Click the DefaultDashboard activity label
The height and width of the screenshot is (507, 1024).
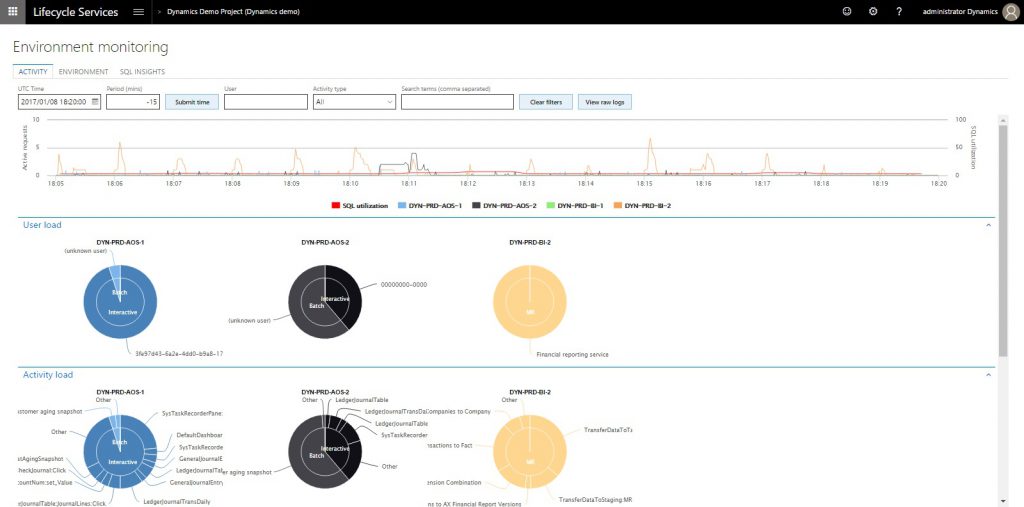[200, 435]
